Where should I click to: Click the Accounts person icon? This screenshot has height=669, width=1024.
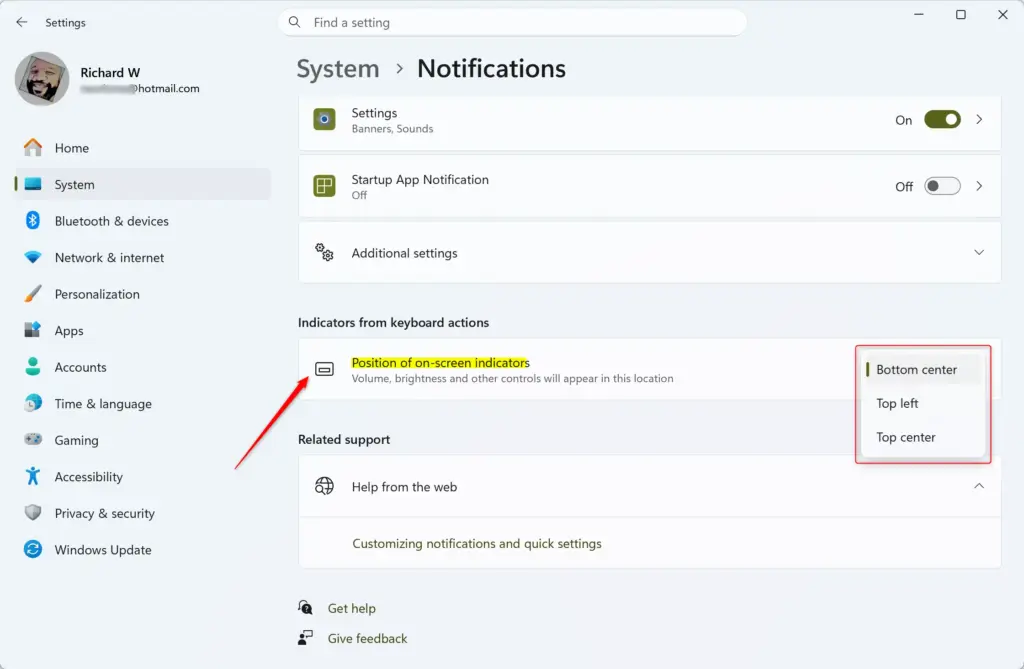[x=33, y=367]
